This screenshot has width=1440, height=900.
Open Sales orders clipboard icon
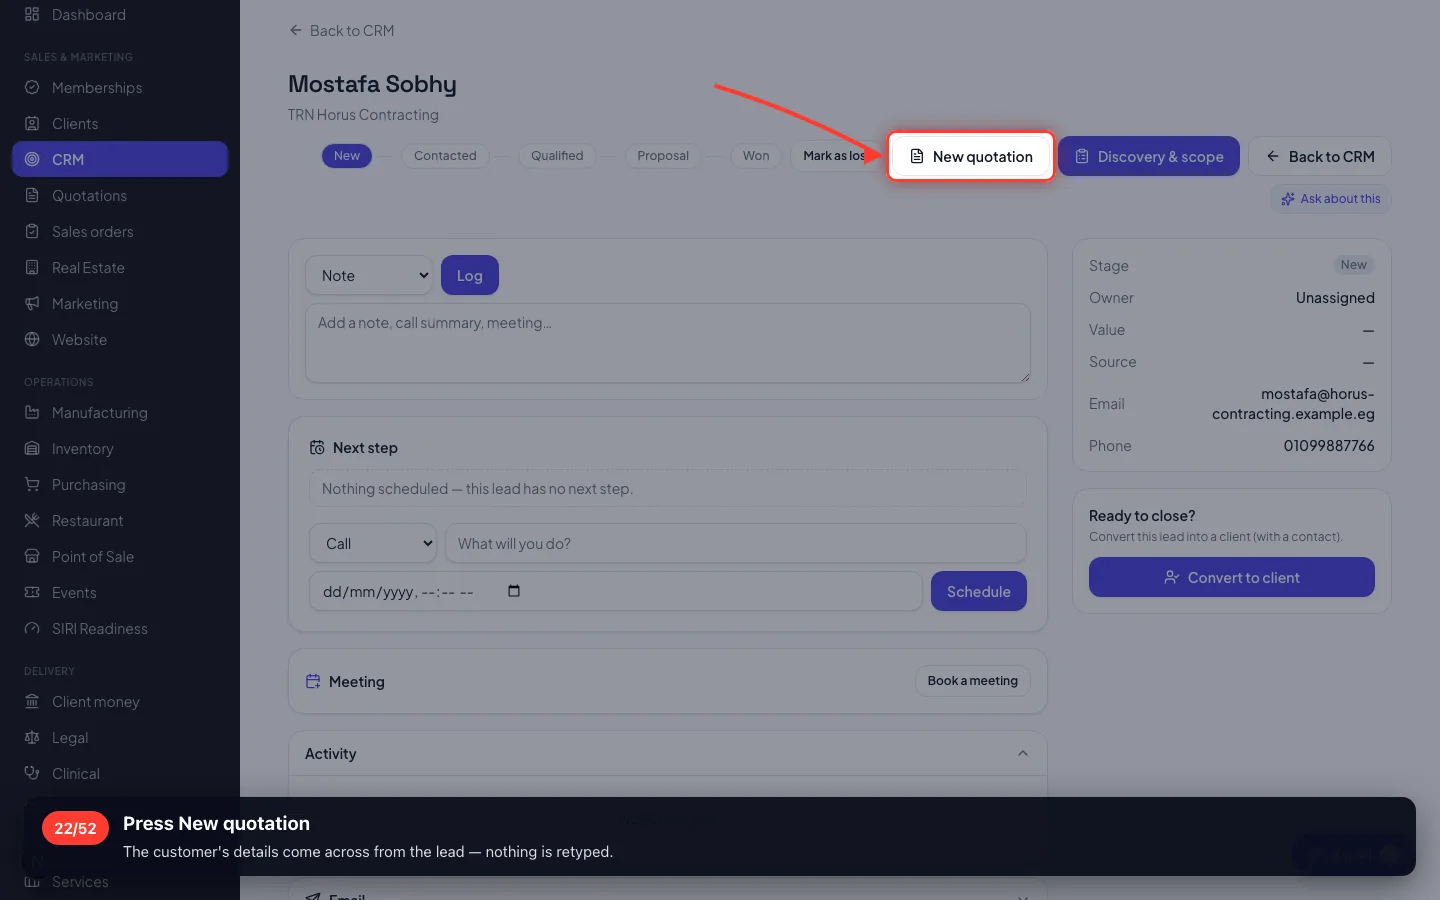point(32,232)
